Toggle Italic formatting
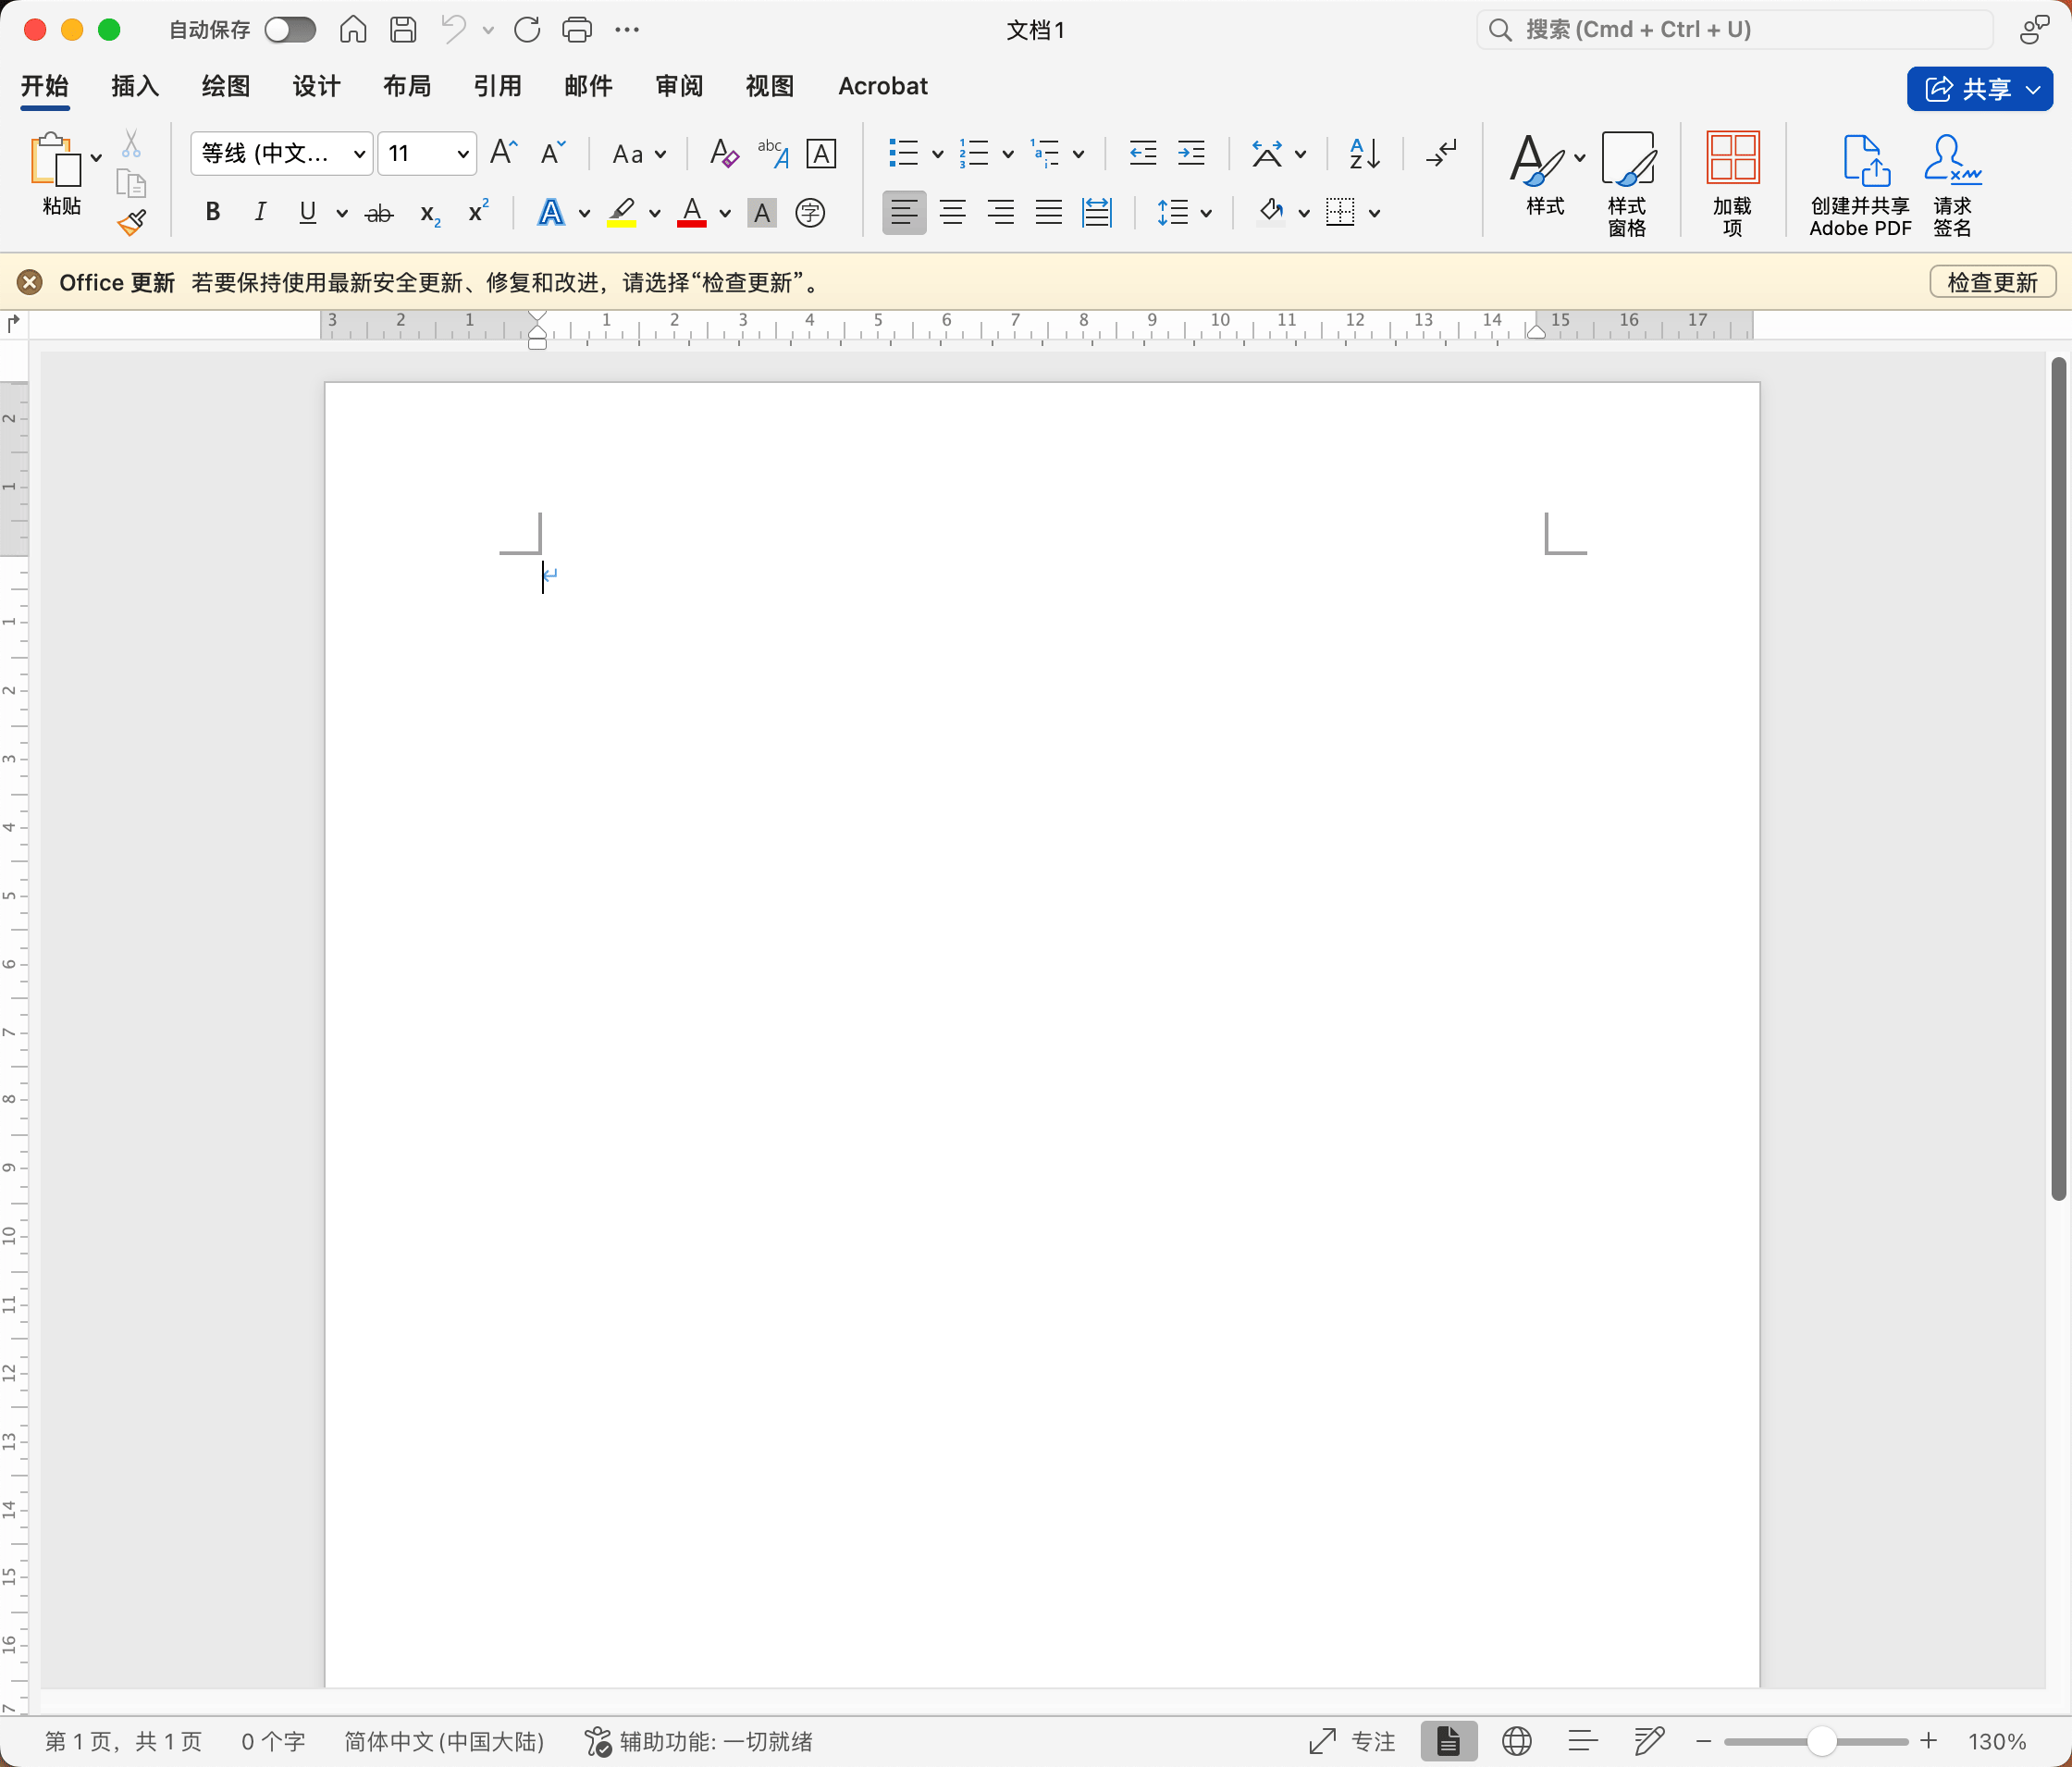The height and width of the screenshot is (1767, 2072). pyautogui.click(x=260, y=212)
